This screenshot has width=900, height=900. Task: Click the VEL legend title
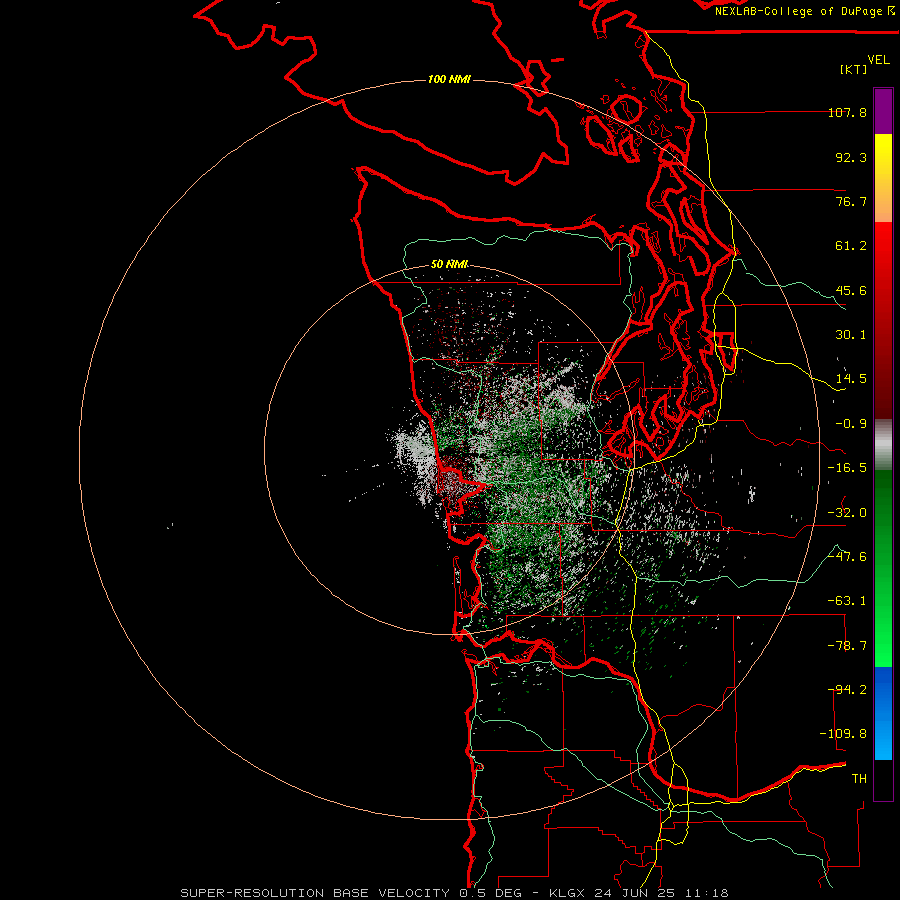(878, 60)
